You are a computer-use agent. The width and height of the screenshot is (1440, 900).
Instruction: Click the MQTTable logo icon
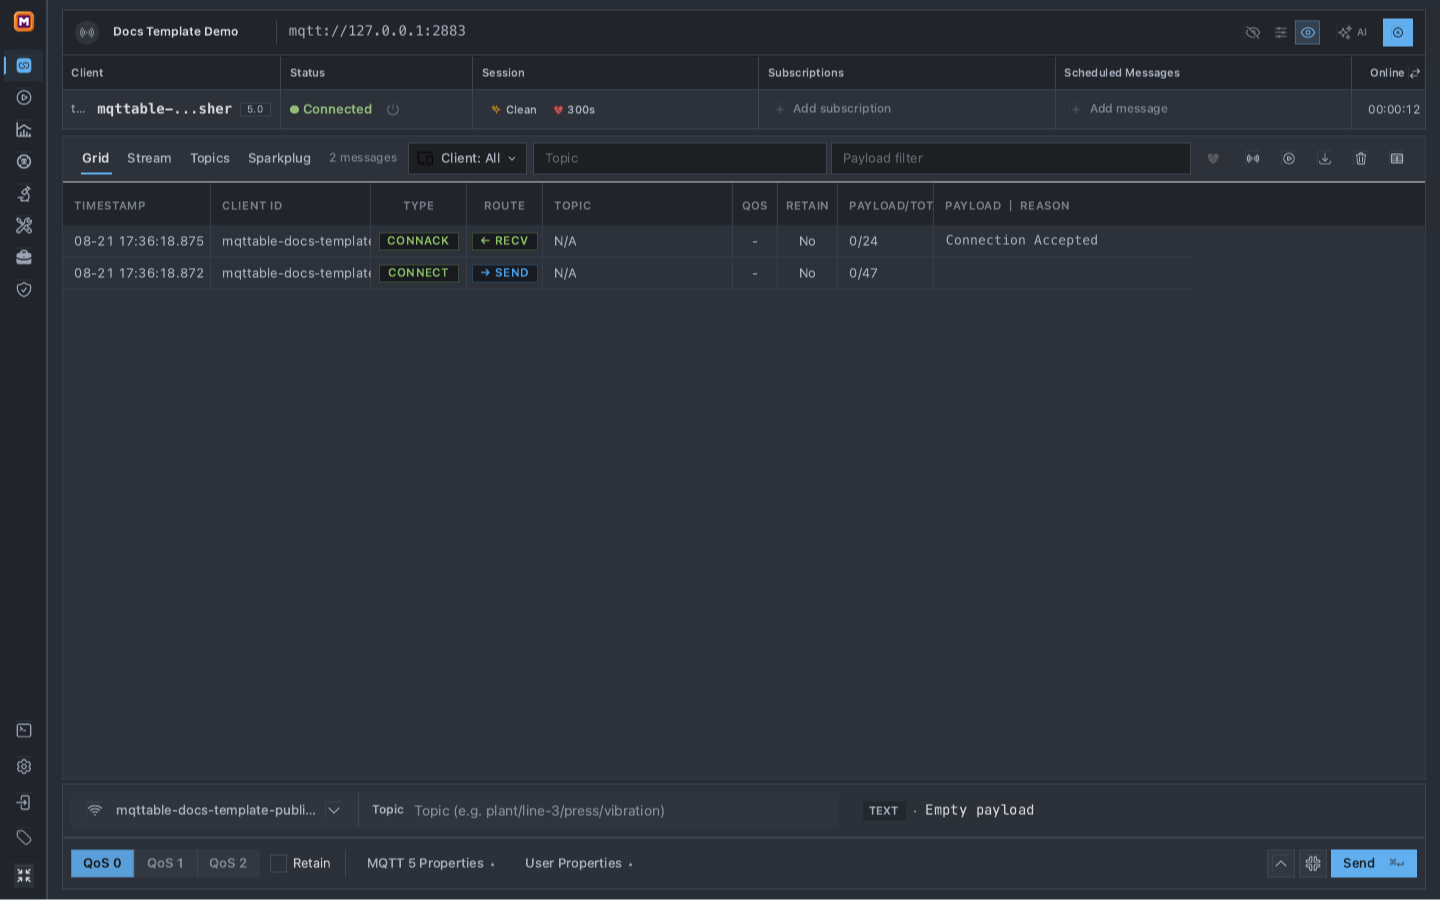tap(24, 21)
